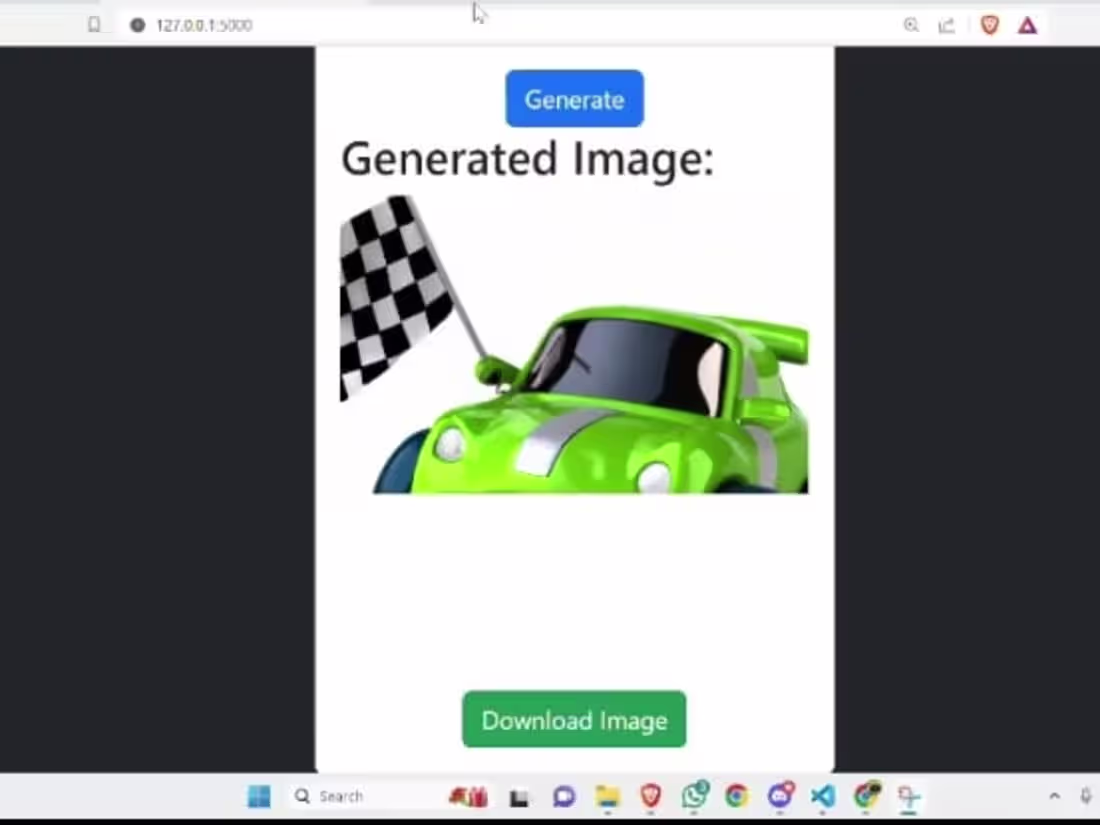Open the reading mode icon left of address bar

coord(95,25)
